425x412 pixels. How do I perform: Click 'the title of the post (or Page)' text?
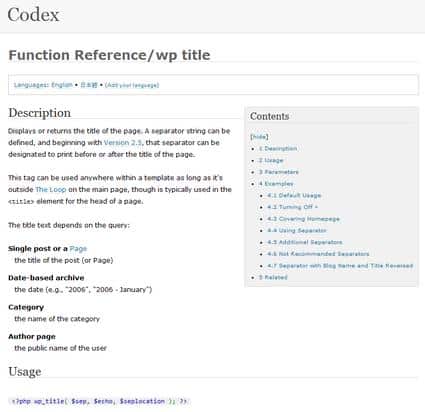(64, 260)
